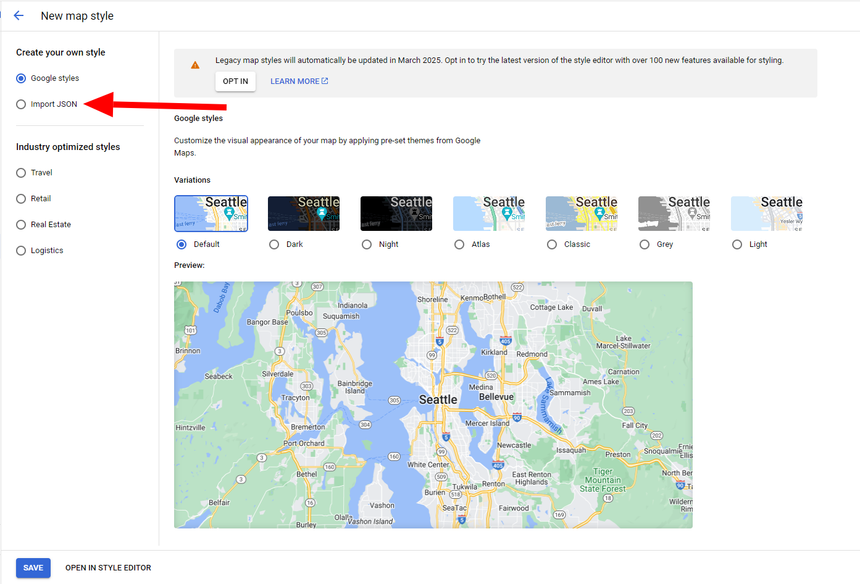Choose the Travel industry style
Screen dimensions: 860x584
(21, 173)
